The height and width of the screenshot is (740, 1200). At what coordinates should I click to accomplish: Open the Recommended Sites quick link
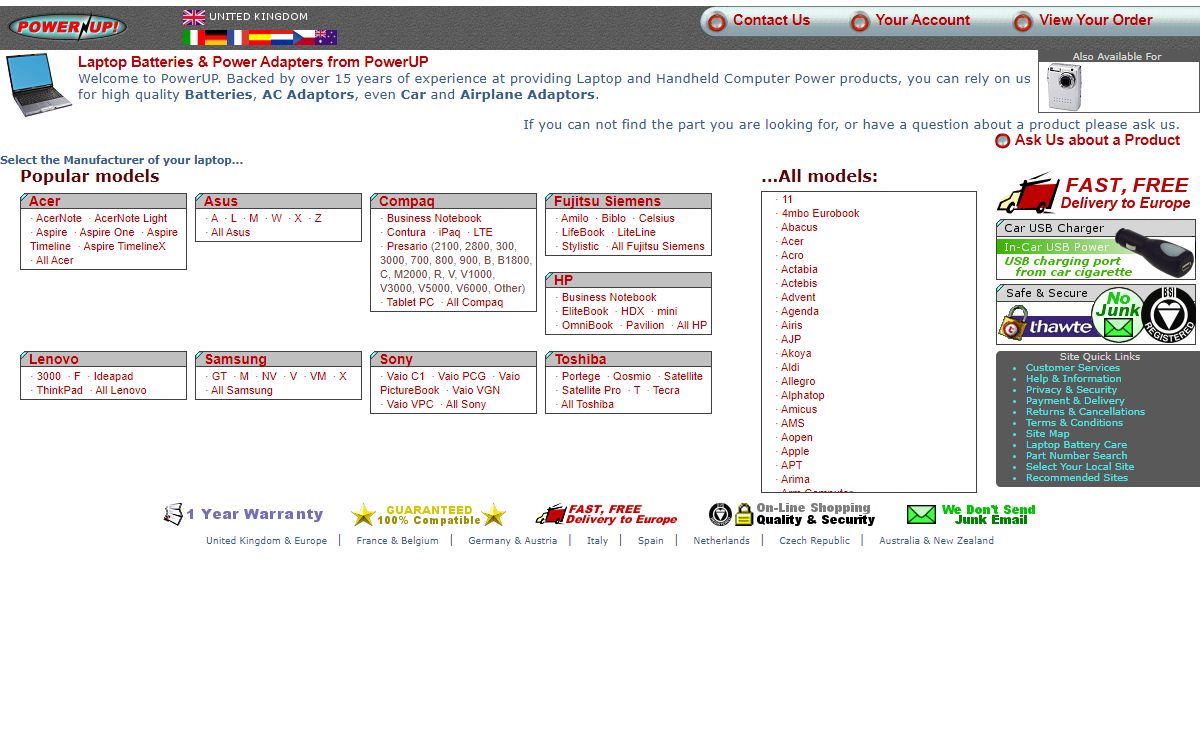pos(1077,478)
